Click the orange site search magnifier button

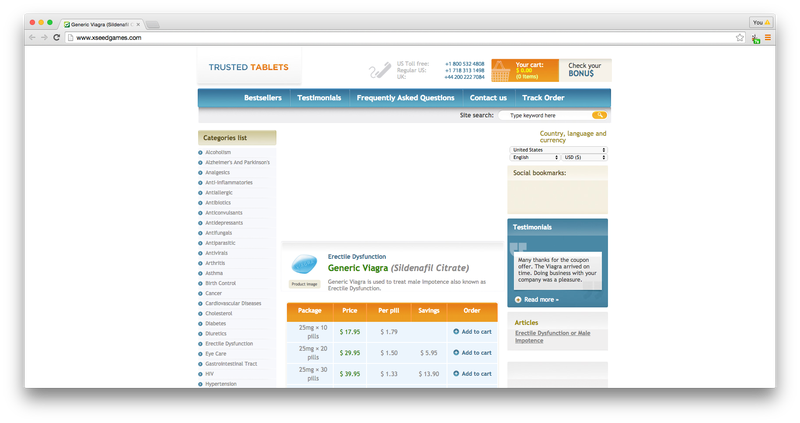coord(599,115)
